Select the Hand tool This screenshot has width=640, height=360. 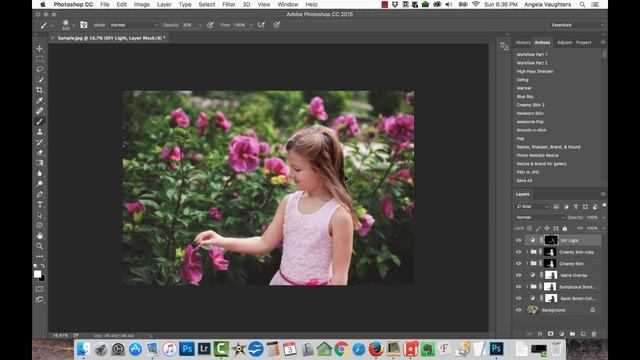40,236
